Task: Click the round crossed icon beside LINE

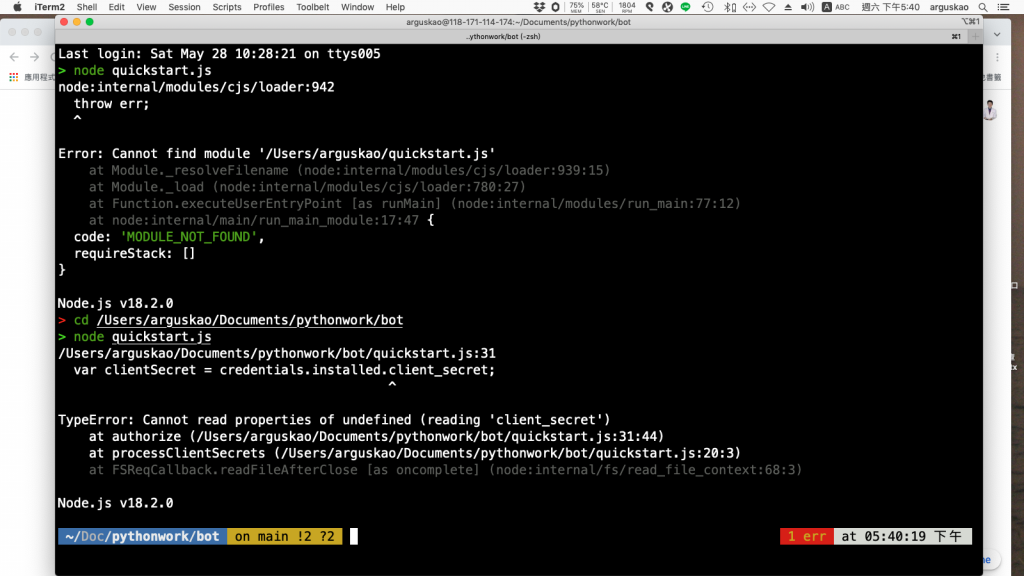Action: coord(667,7)
